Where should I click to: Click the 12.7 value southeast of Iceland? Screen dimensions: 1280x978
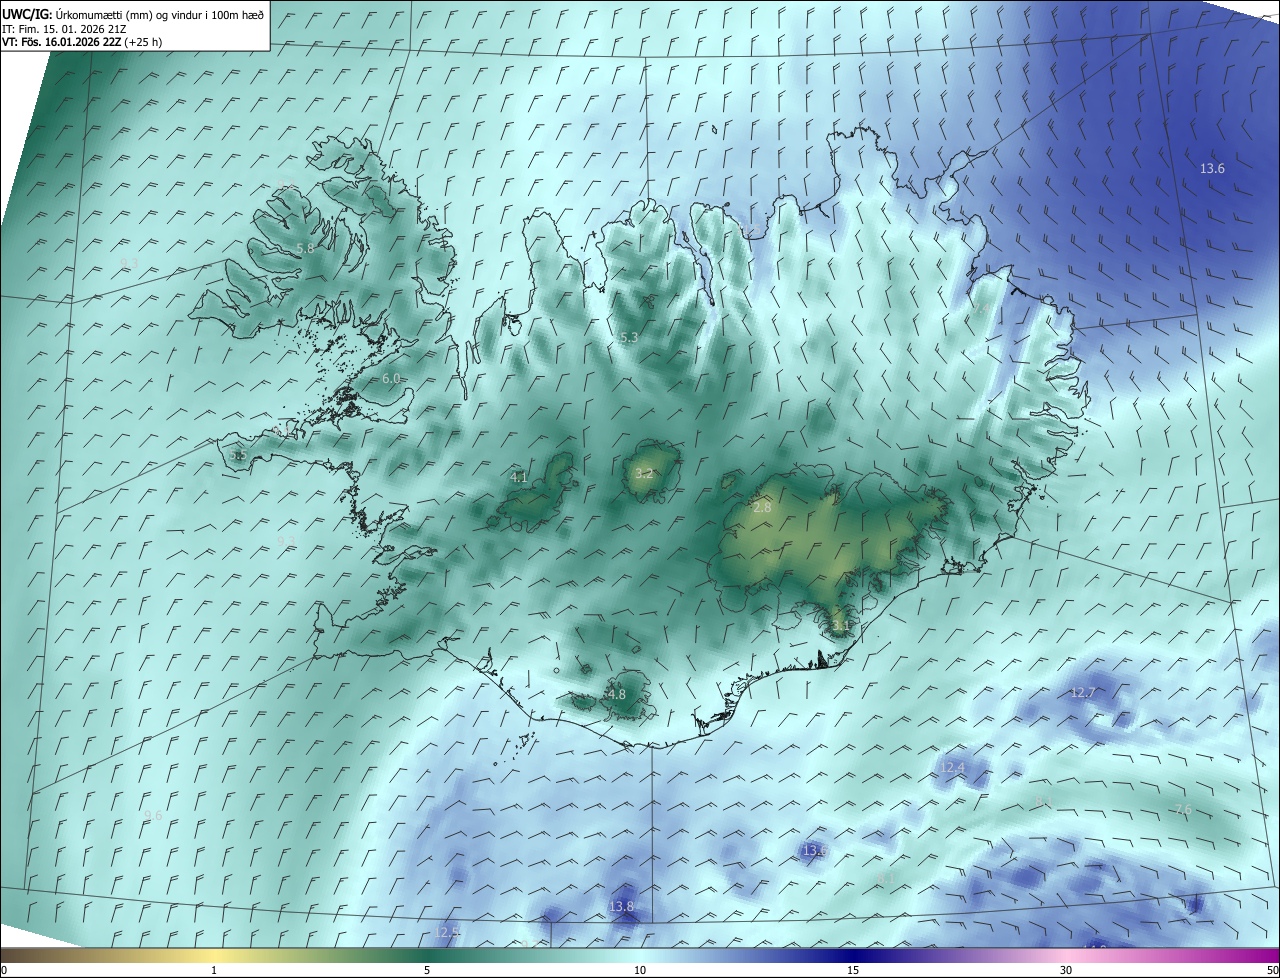pos(1083,692)
